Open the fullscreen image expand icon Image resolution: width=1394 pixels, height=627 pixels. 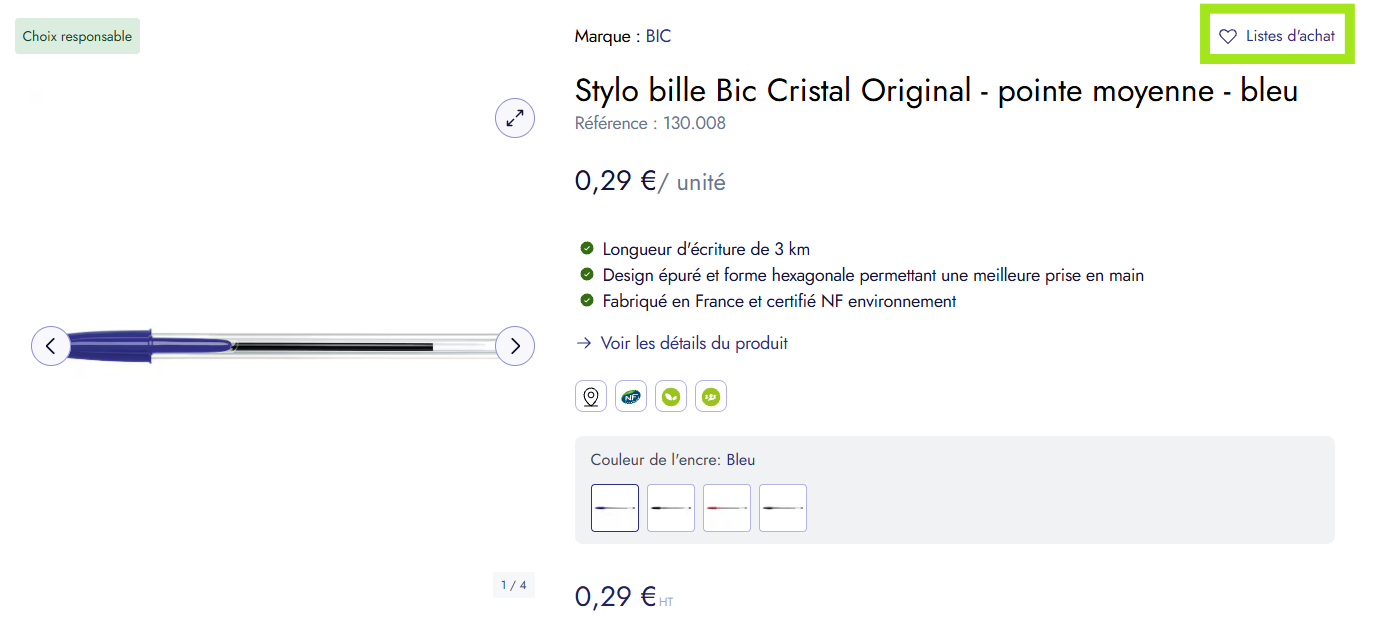[515, 118]
